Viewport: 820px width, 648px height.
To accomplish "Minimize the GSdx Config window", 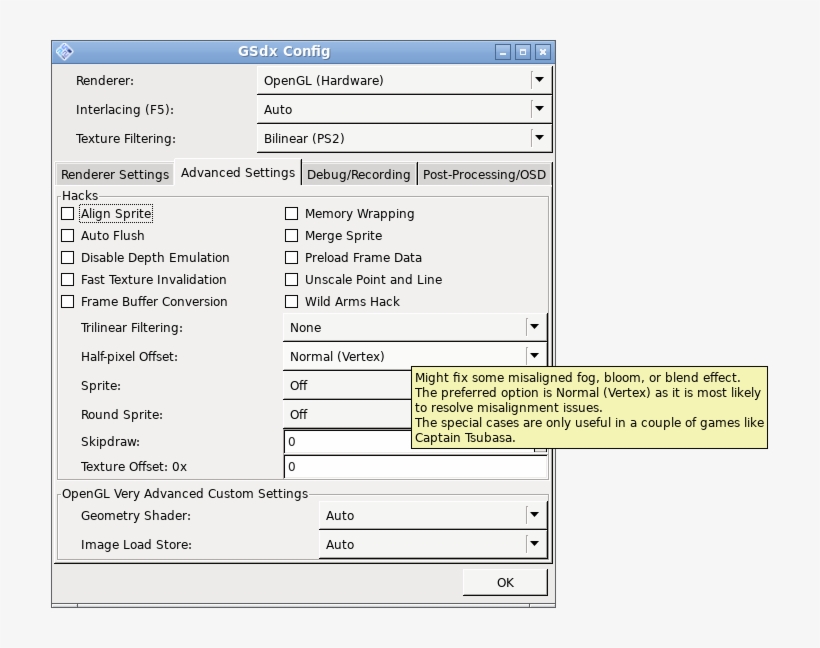I will click(x=502, y=52).
